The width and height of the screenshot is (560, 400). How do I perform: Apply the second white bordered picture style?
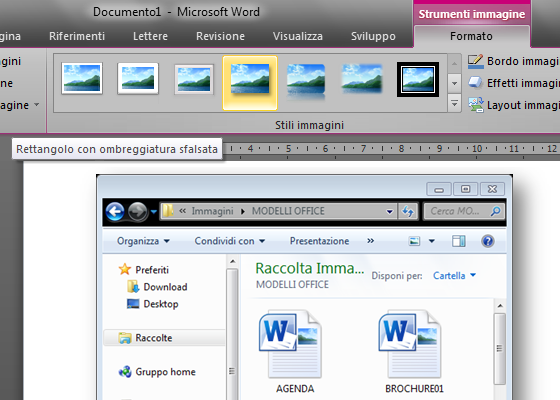coord(138,79)
